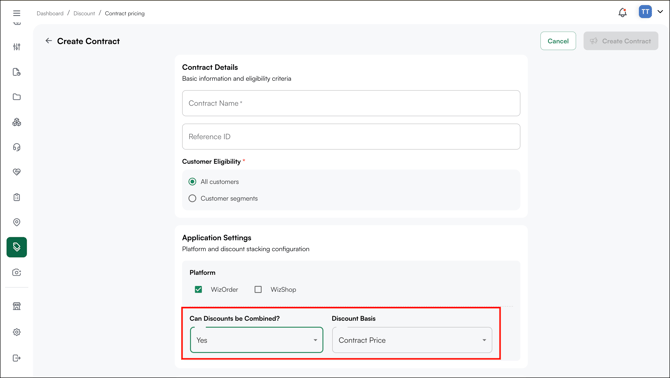Click the sliders adjustments sidebar icon
This screenshot has width=670, height=378.
[x=17, y=47]
